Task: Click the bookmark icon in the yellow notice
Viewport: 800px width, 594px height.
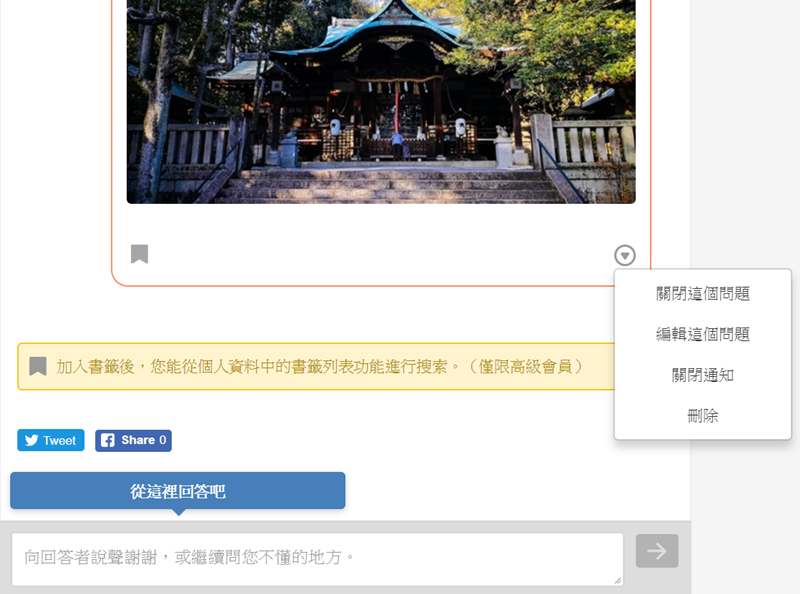Action: [38, 366]
